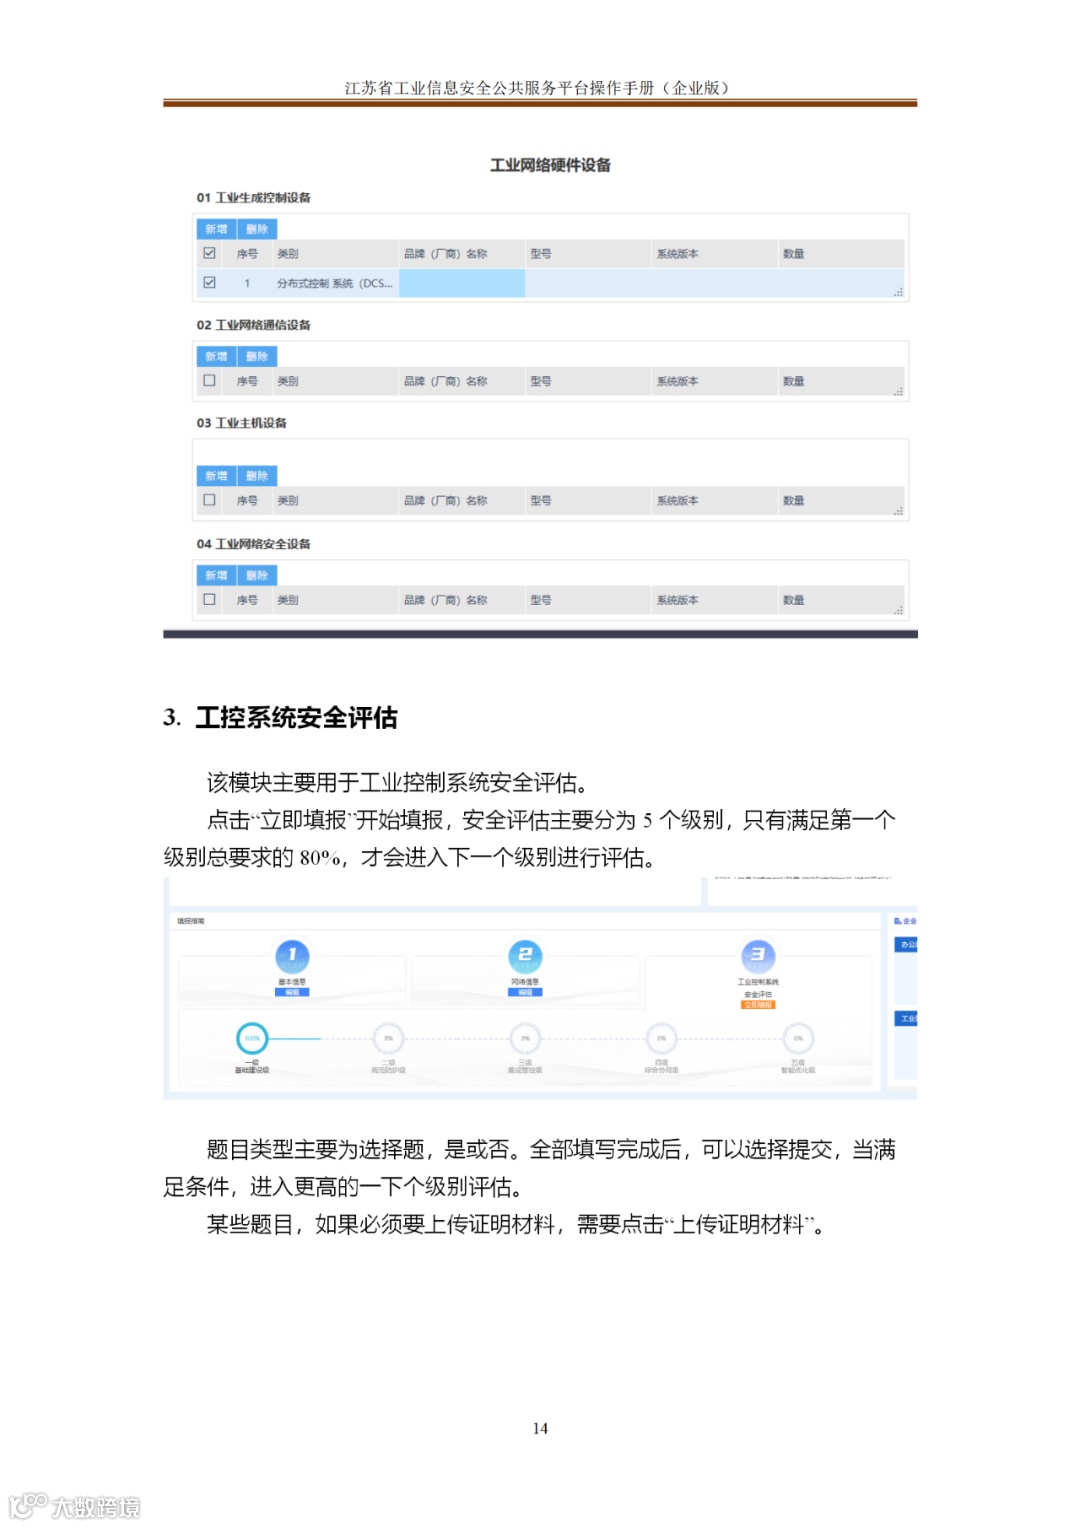The width and height of the screenshot is (1080, 1527).
Task: Click row number 1 cell in section 01
Action: click(x=247, y=283)
